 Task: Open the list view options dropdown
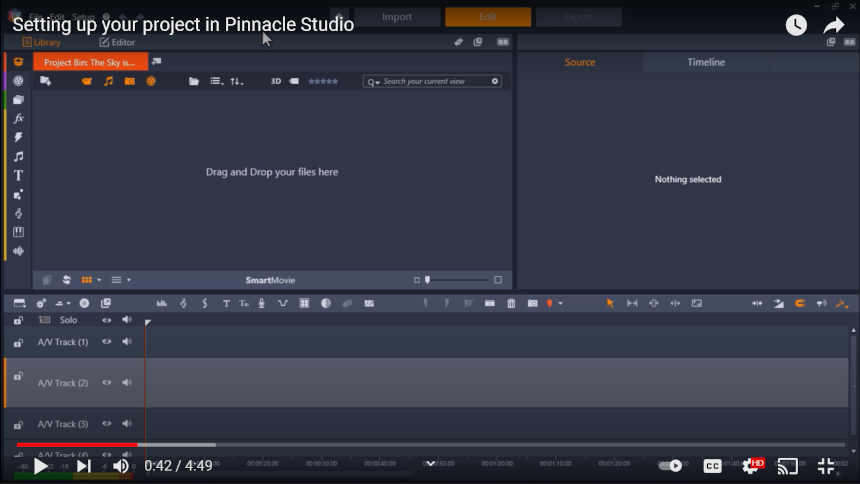217,81
